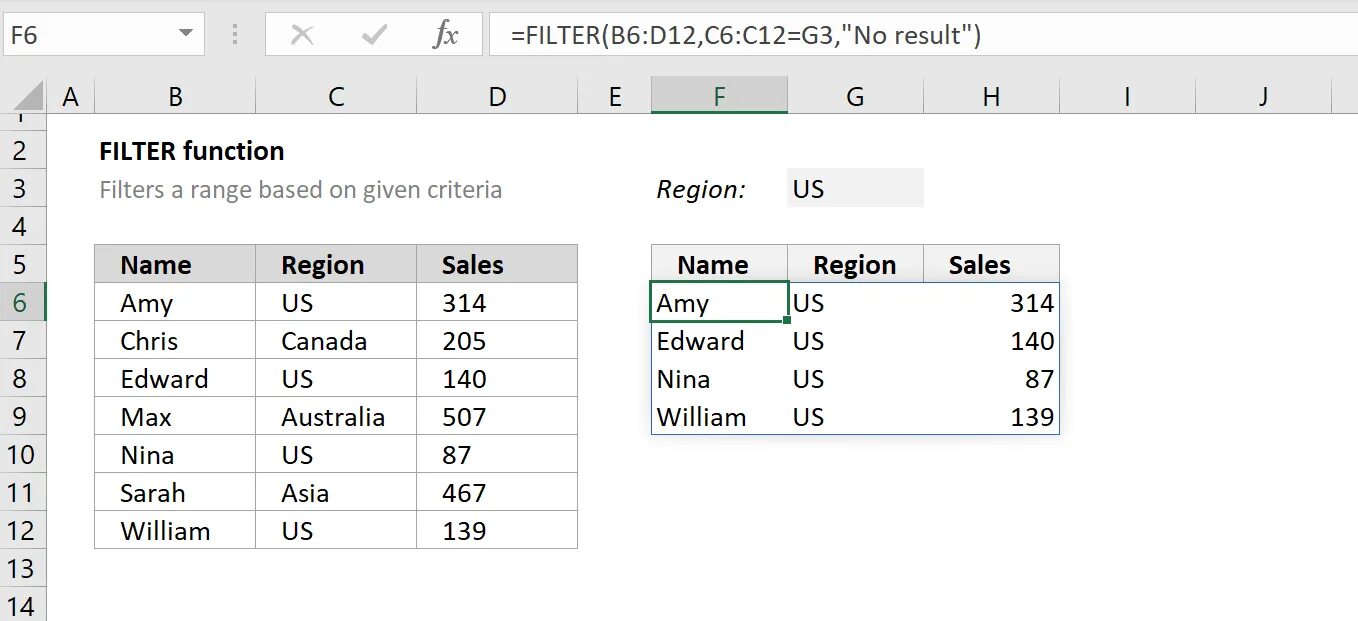Click the results 'Sales' header in column H
Image resolution: width=1358 pixels, height=621 pixels.
[991, 265]
